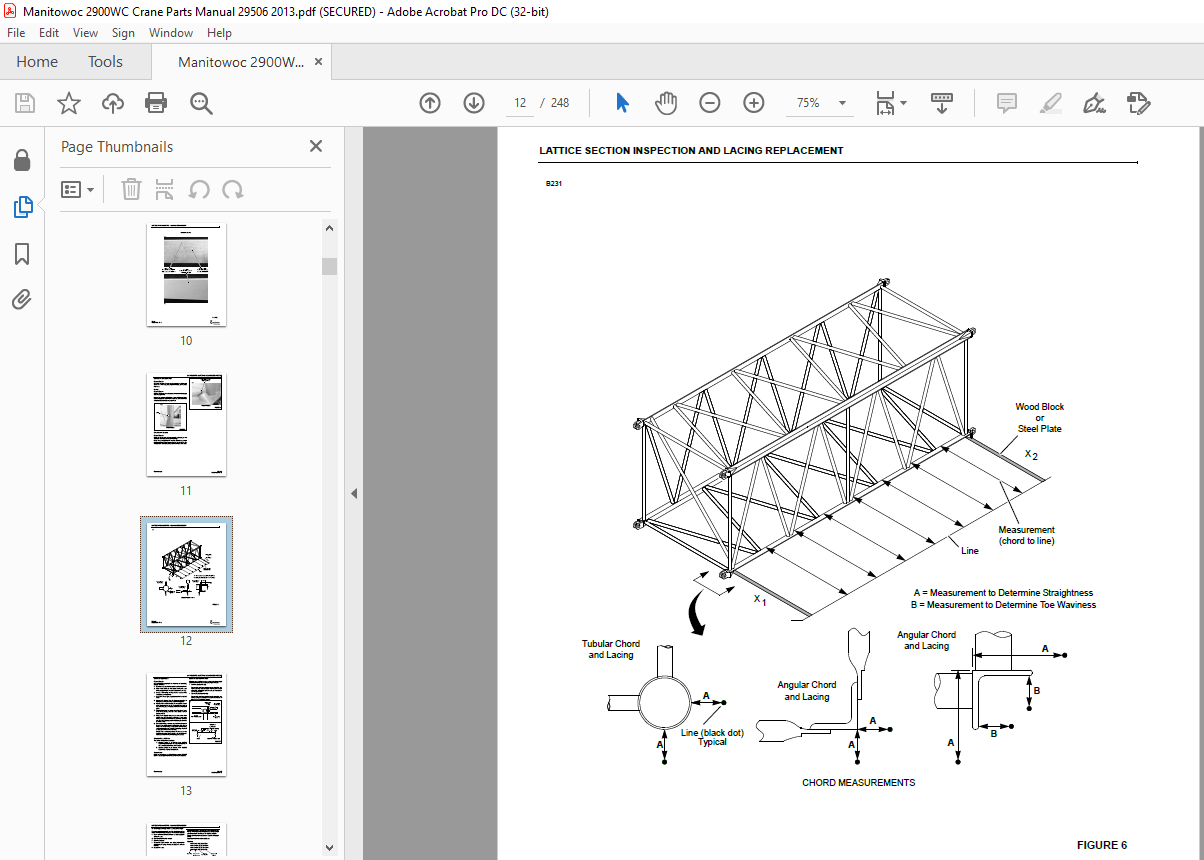Close the Page Thumbnails panel
Screen dimensions: 1204x860
pos(316,146)
